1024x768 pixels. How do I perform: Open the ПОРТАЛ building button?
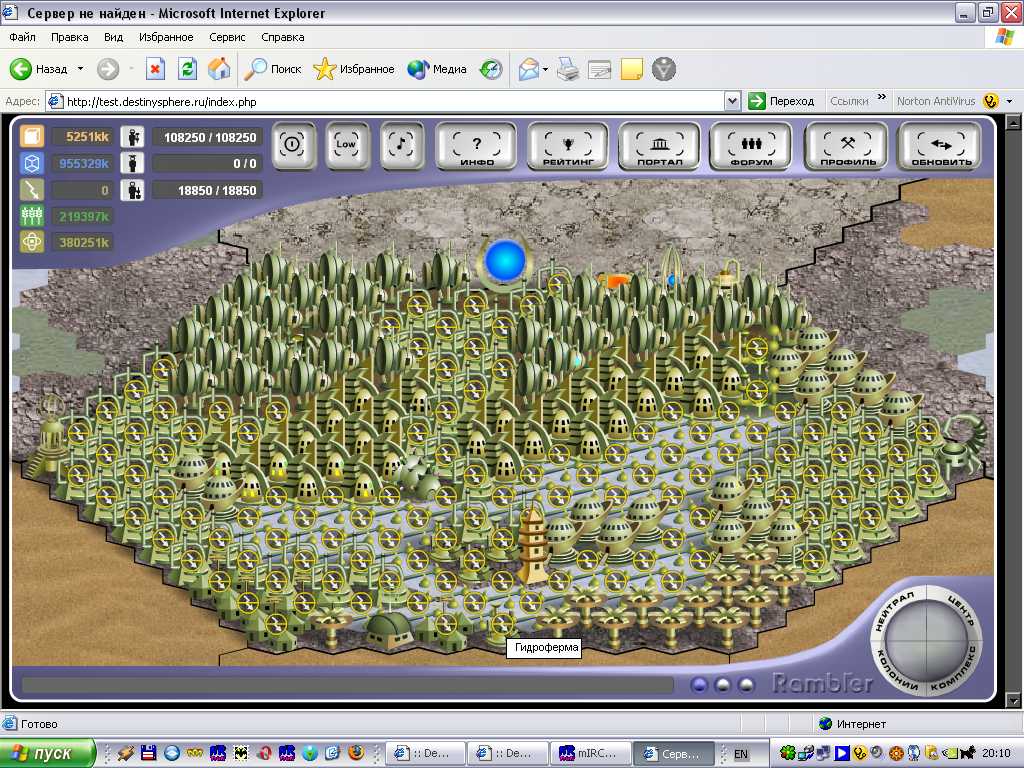point(659,146)
